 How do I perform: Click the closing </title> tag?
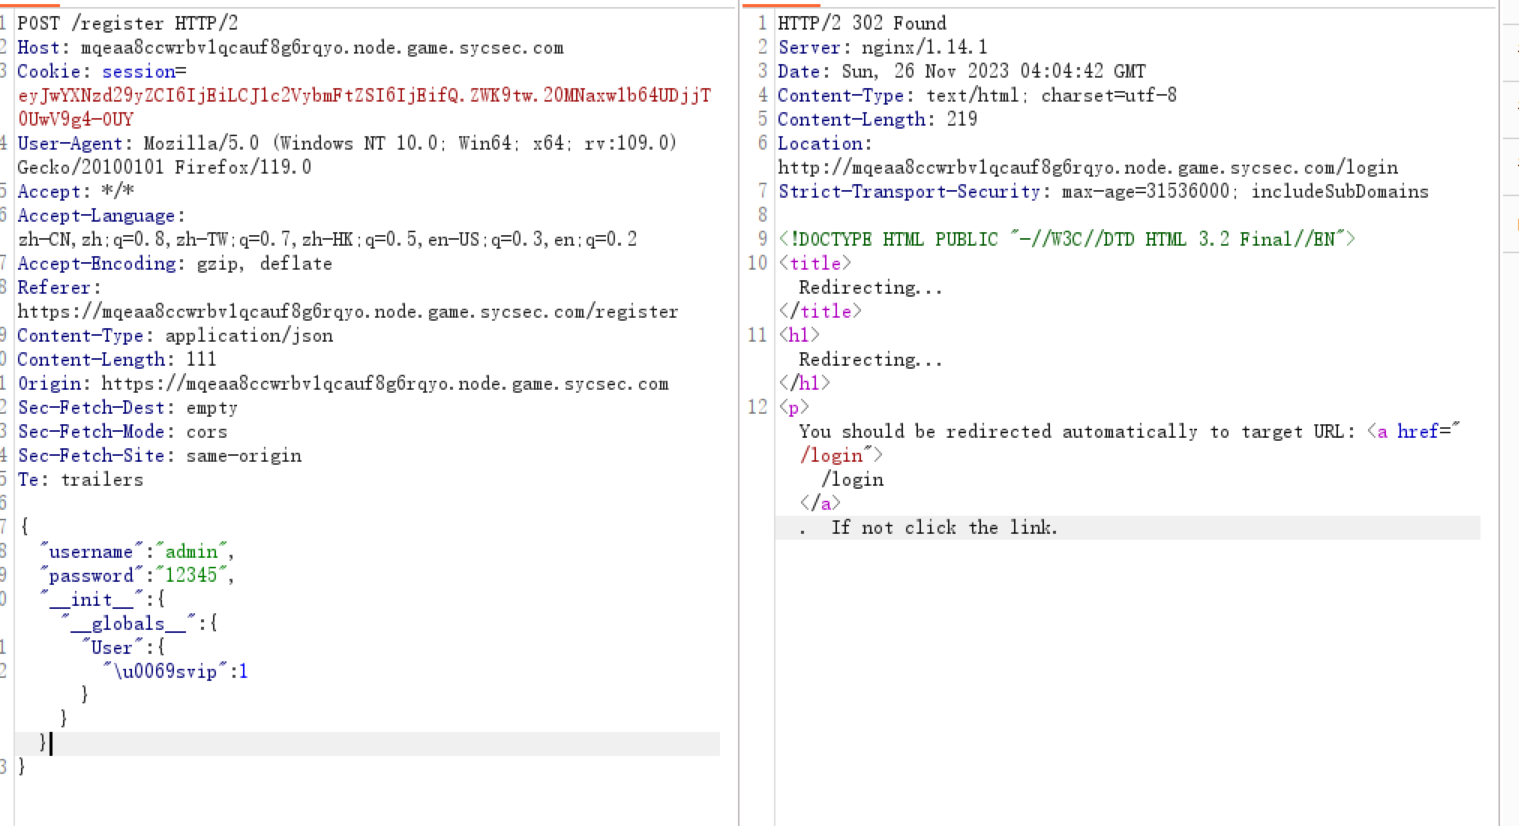[820, 311]
